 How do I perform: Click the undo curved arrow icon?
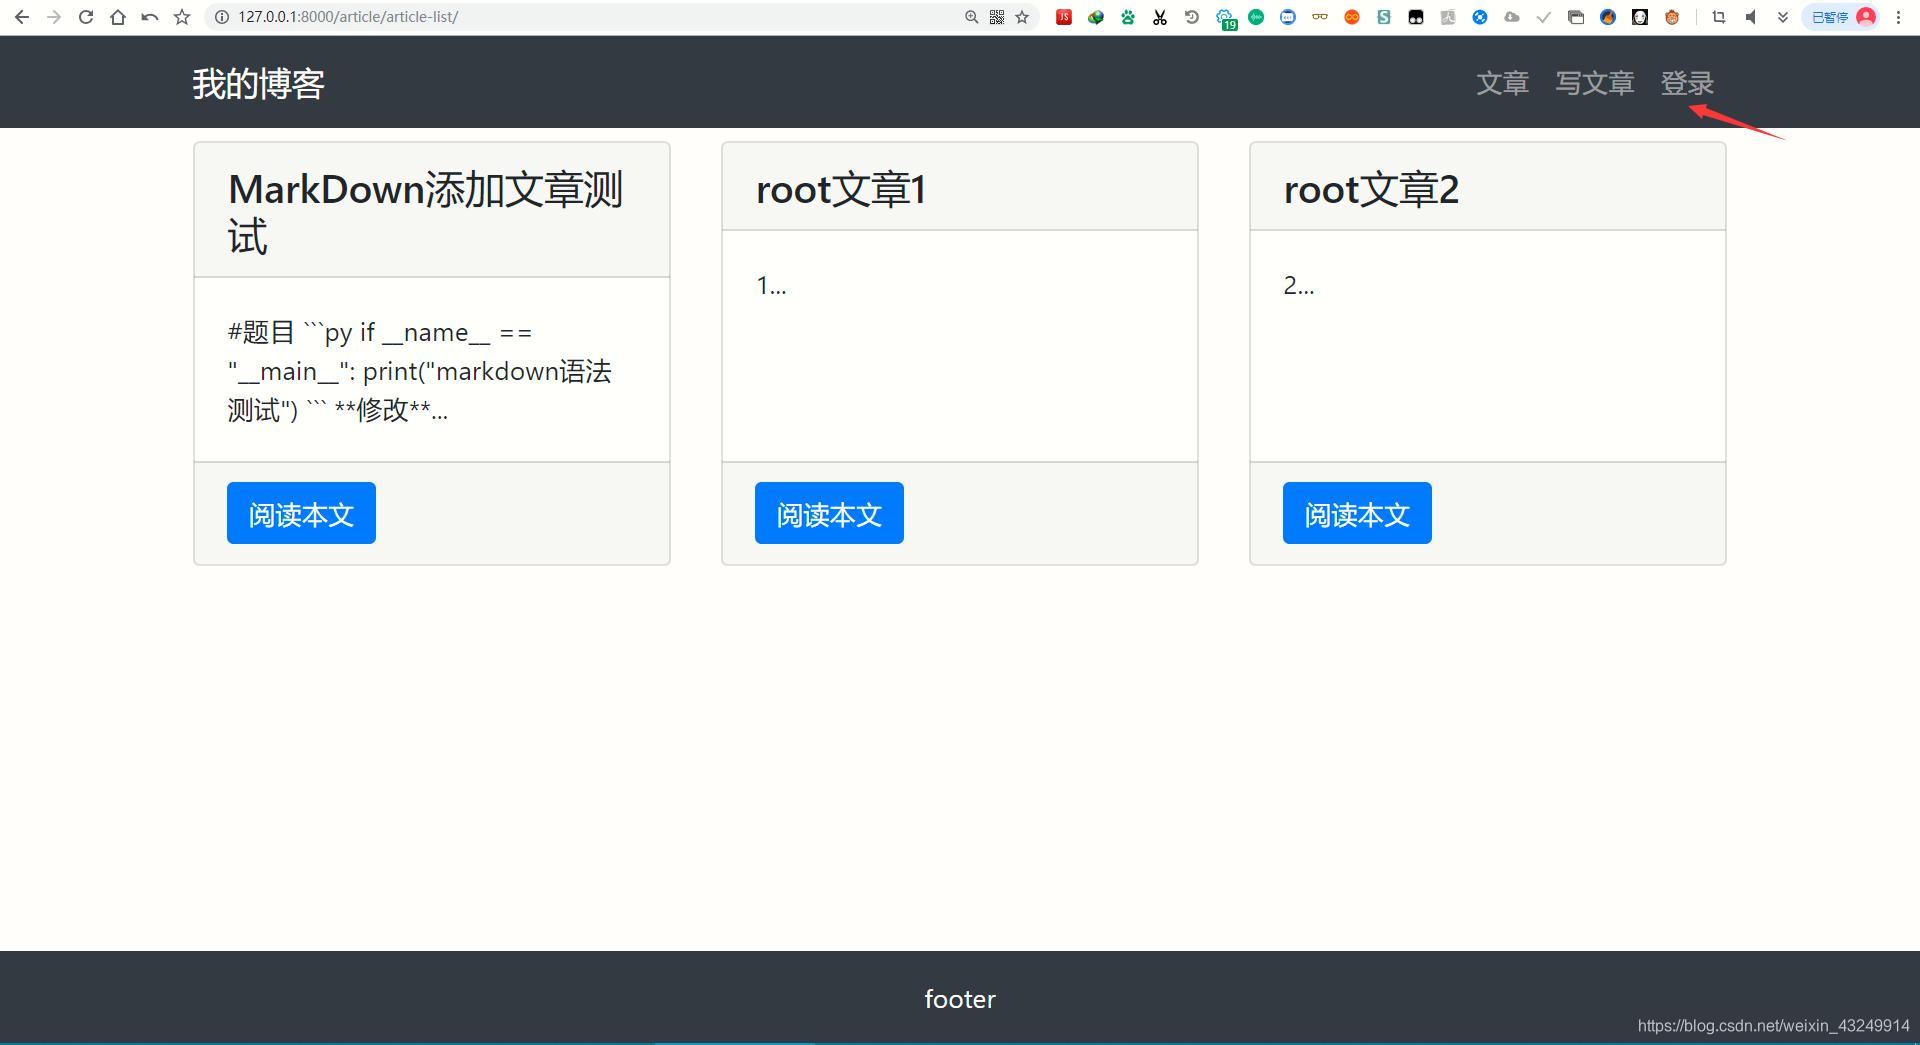click(x=150, y=17)
